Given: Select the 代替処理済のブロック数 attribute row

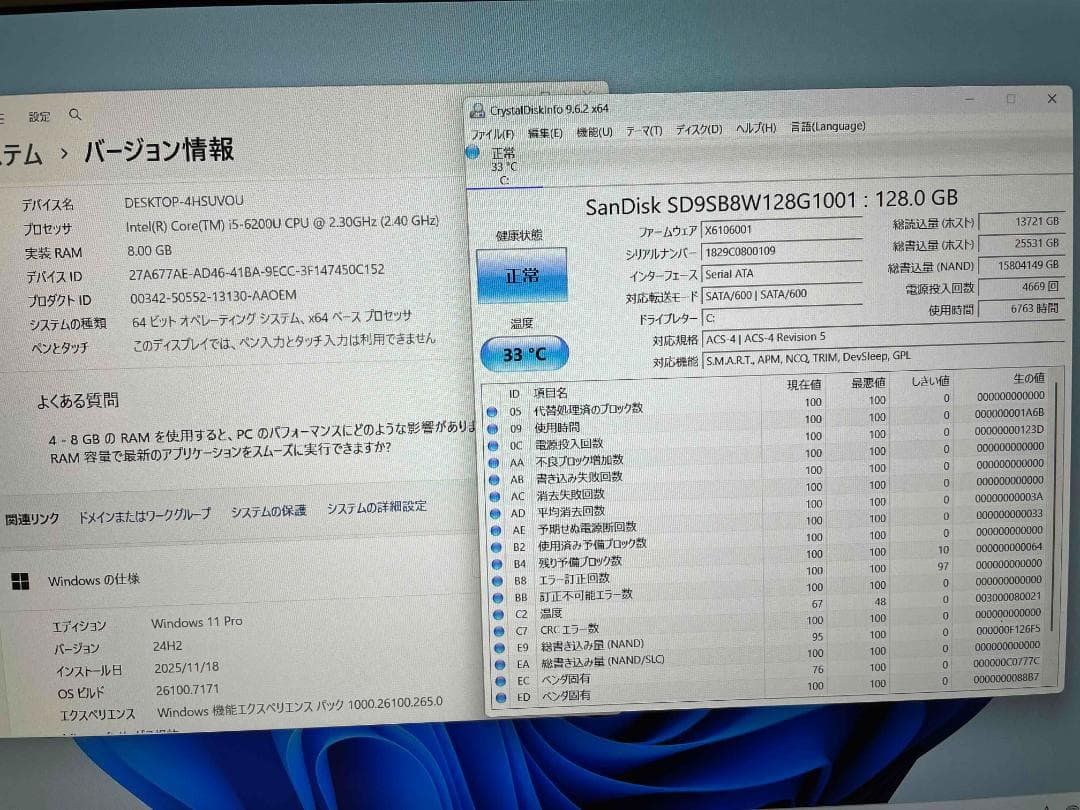Looking at the screenshot, I should coord(766,404).
